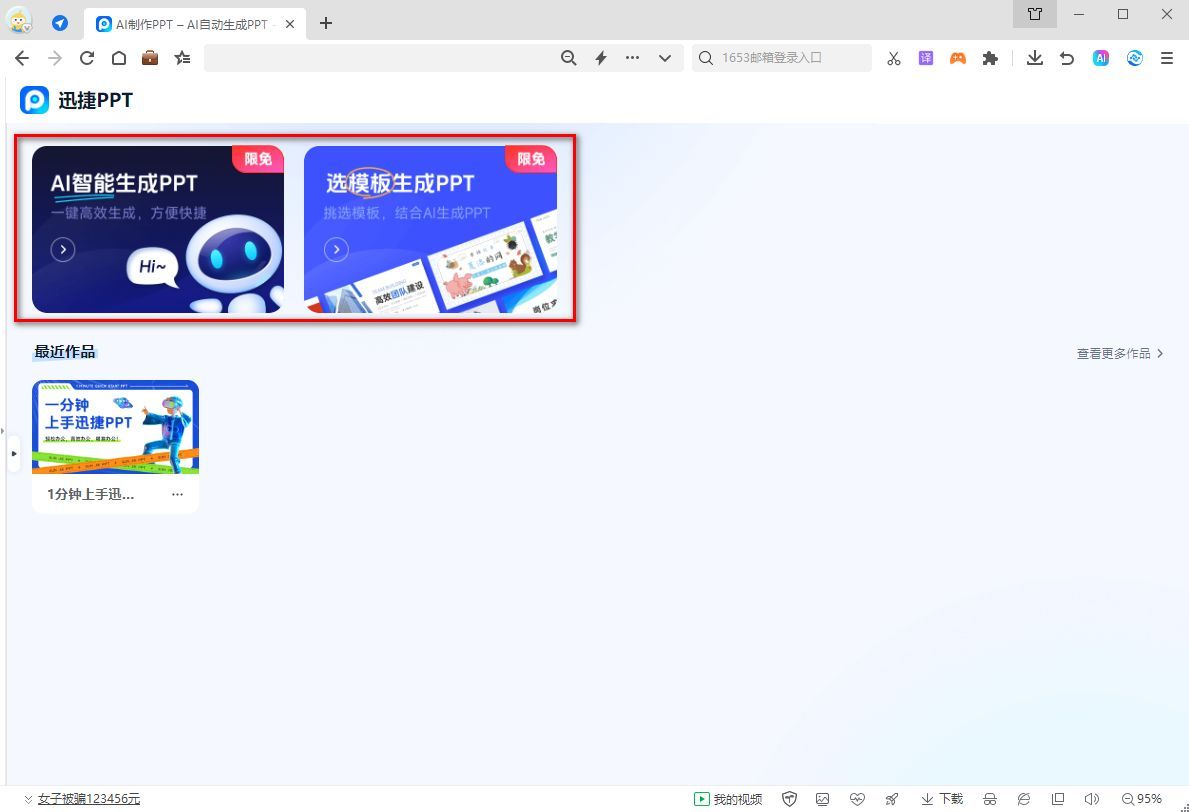The height and width of the screenshot is (812, 1189).
Task: Open the purple translate 译 icon
Action: pyautogui.click(x=926, y=58)
